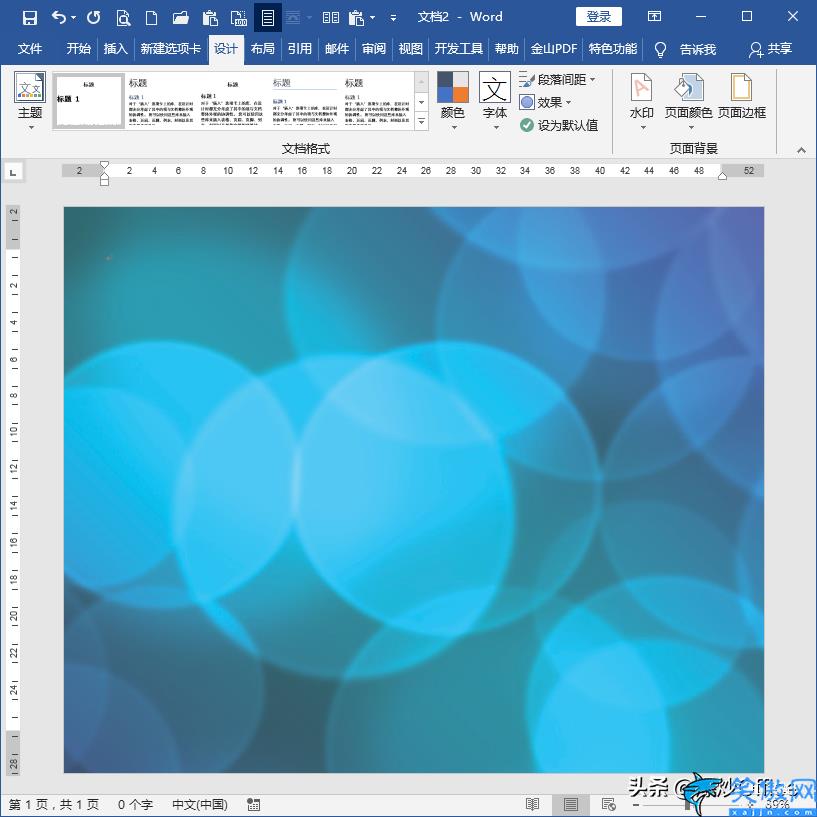Open the arrow beside the second paste icon
Screen dimensions: 817x817
click(x=373, y=18)
